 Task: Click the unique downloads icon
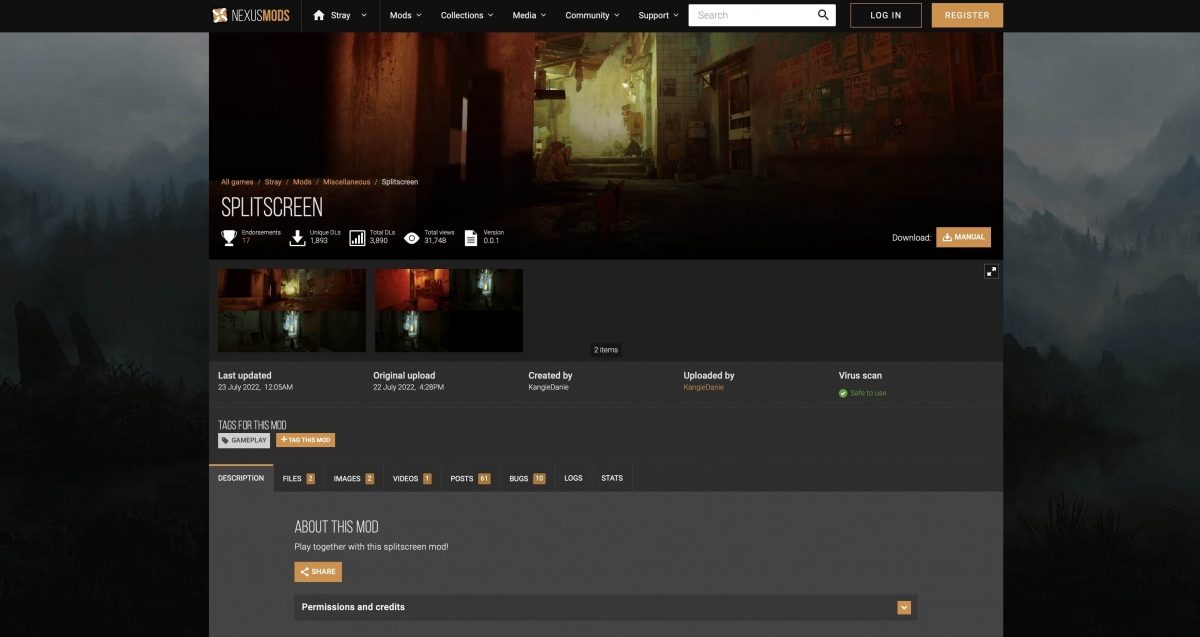[x=297, y=237]
